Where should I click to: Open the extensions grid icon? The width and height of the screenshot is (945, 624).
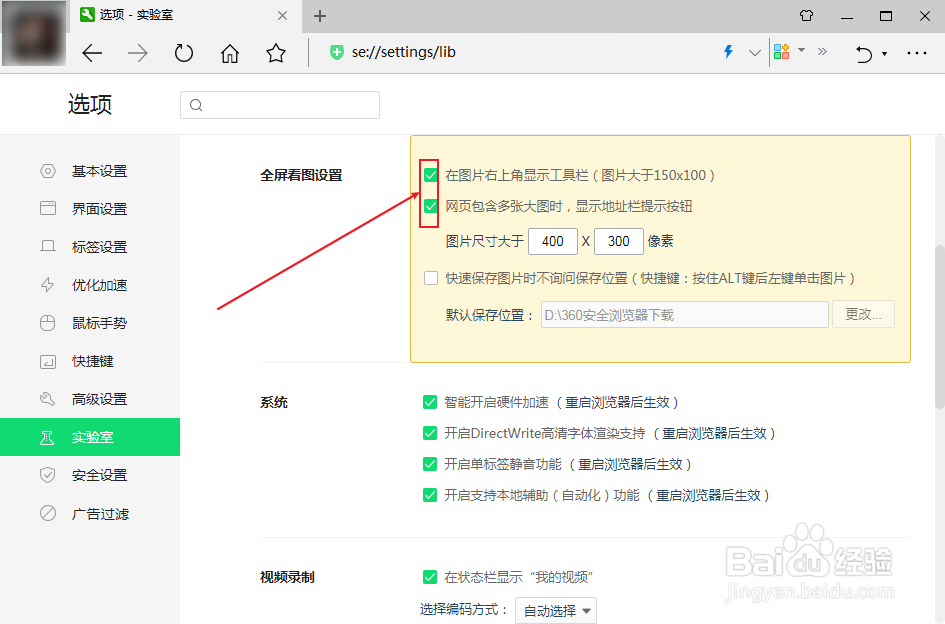(782, 52)
